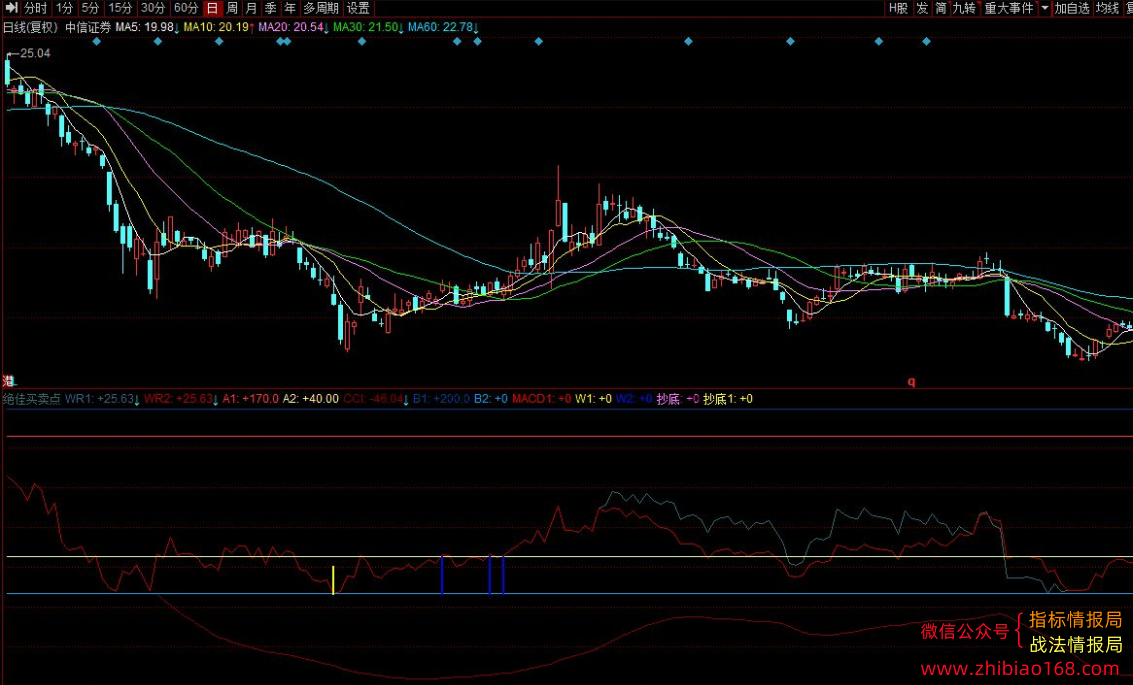Click the first blue diamond event marker
Viewport: 1133px width, 685px height.
(97, 41)
